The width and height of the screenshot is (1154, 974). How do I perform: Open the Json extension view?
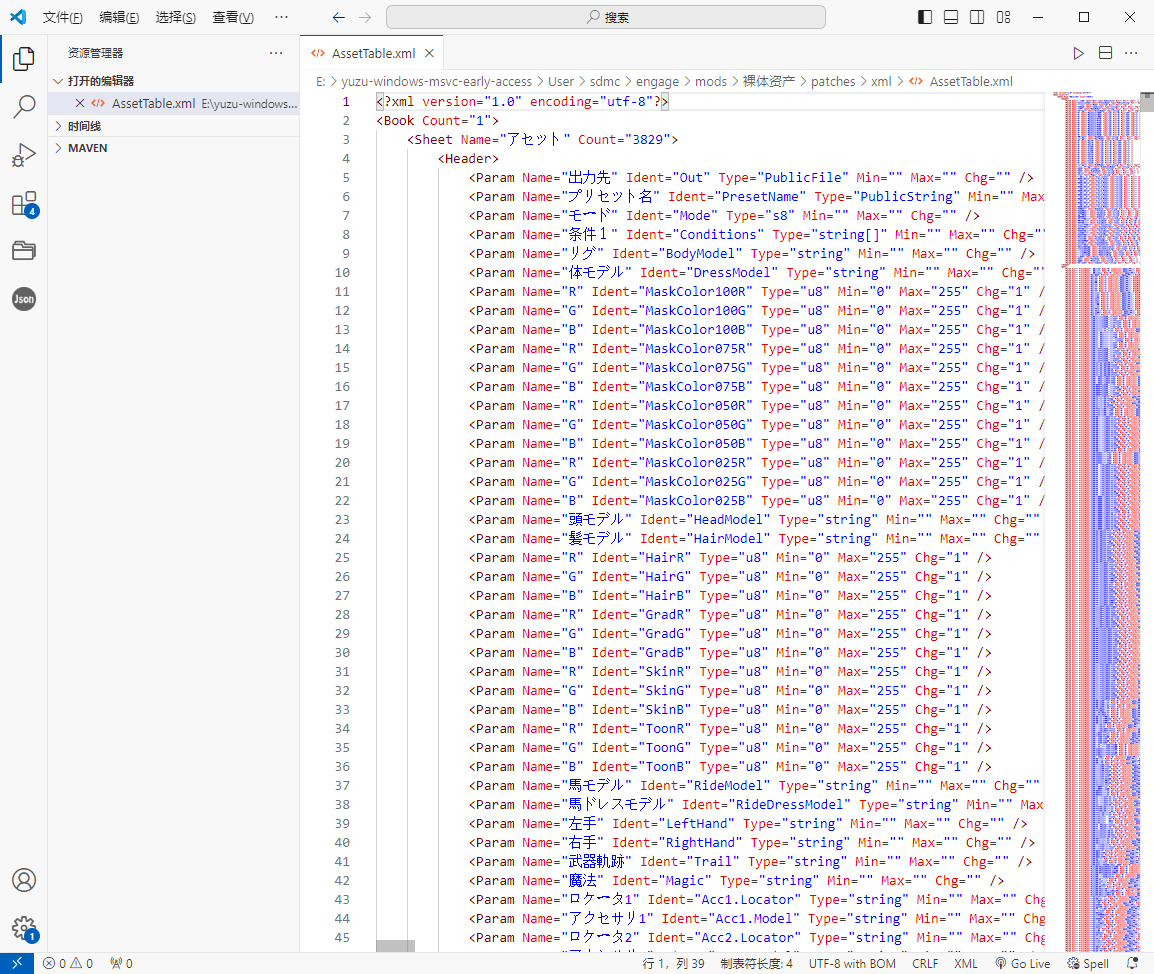coord(24,299)
